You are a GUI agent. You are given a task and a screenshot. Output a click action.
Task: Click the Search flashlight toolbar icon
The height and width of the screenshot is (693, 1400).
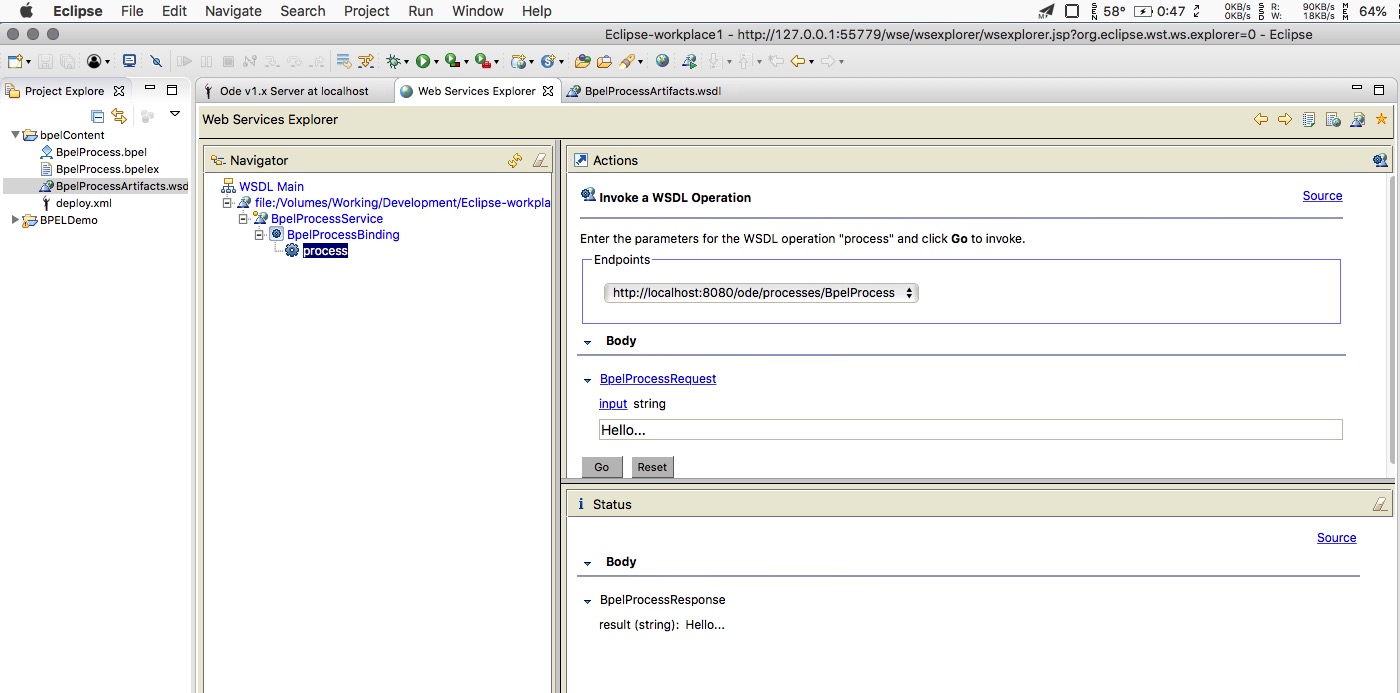[x=629, y=61]
